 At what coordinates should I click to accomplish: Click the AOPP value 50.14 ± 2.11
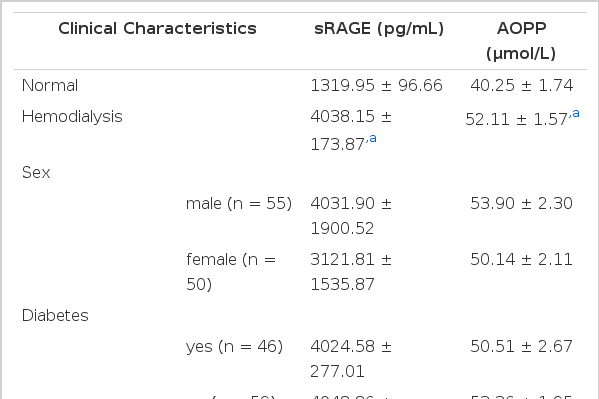tap(521, 260)
